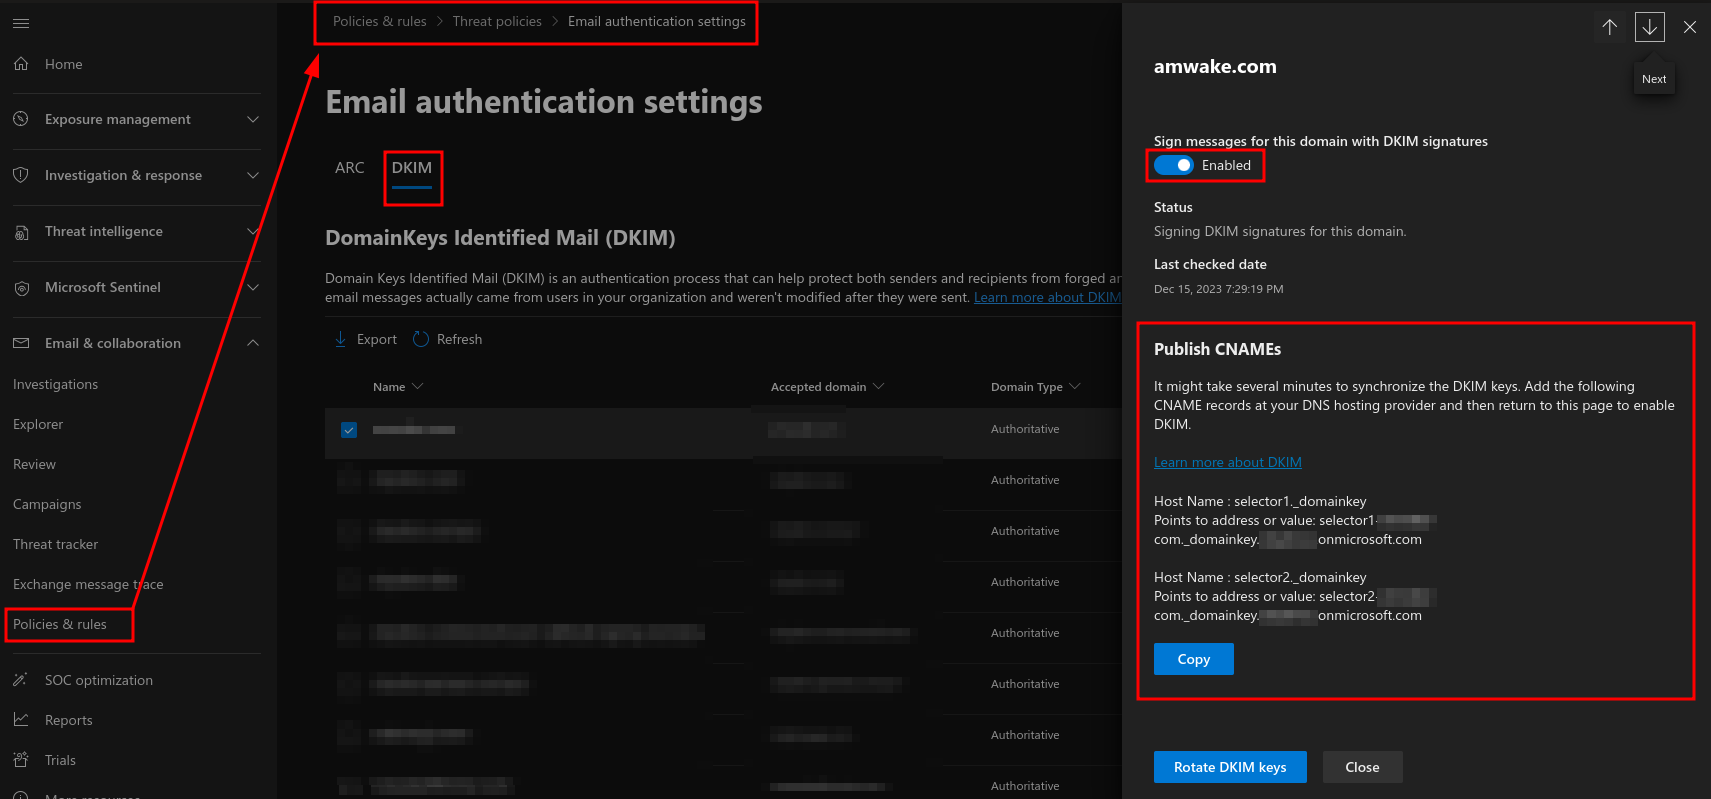Viewport: 1711px width, 799px height.
Task: Open Threat tracker in sidebar
Action: click(55, 544)
